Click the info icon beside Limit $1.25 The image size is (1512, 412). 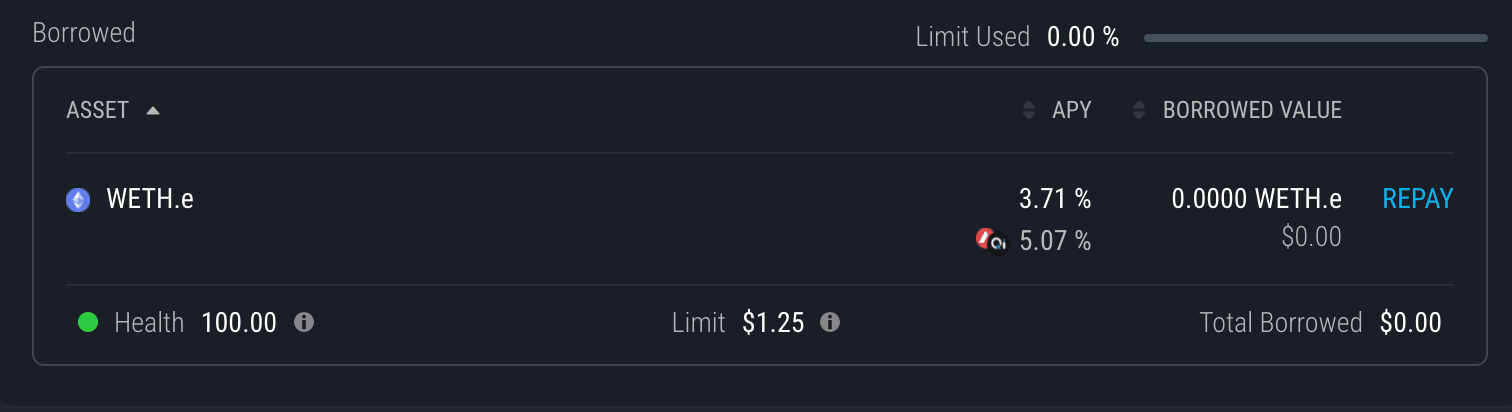(830, 323)
